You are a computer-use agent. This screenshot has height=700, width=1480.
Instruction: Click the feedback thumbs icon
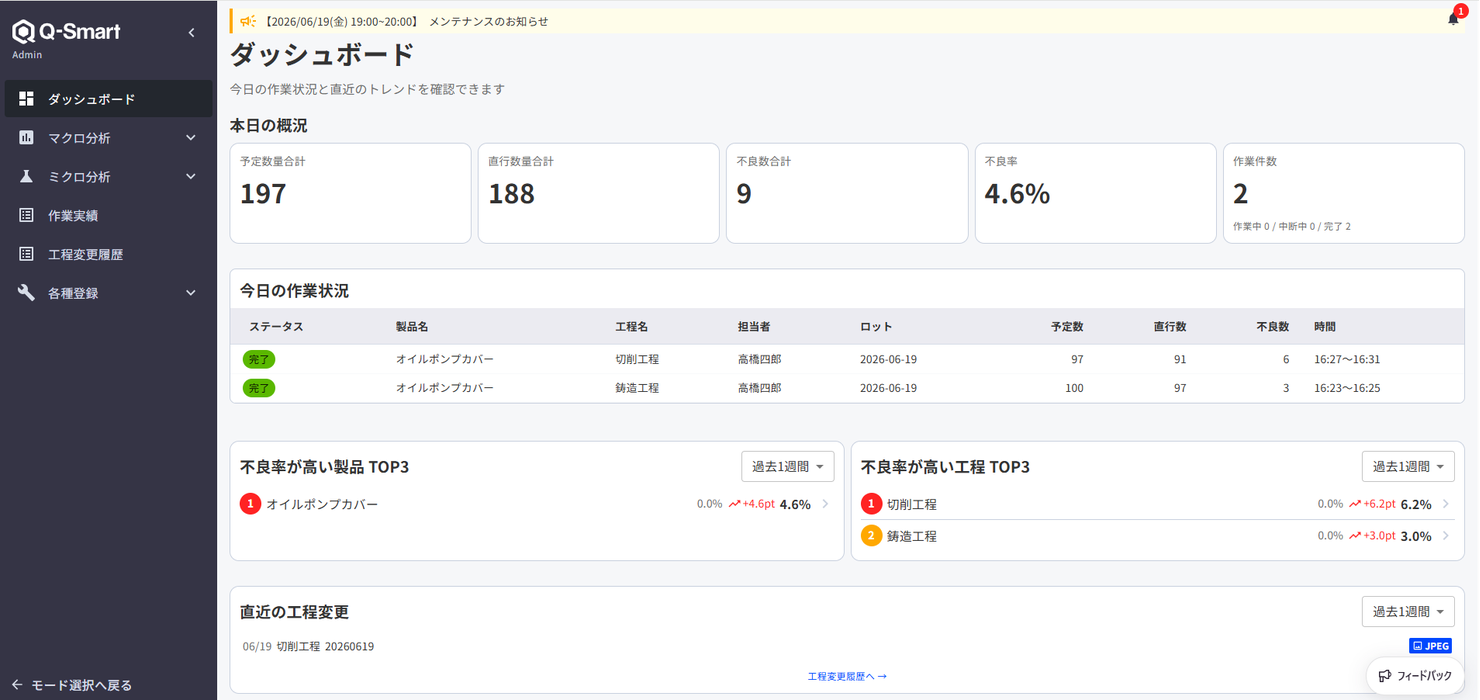point(1385,676)
